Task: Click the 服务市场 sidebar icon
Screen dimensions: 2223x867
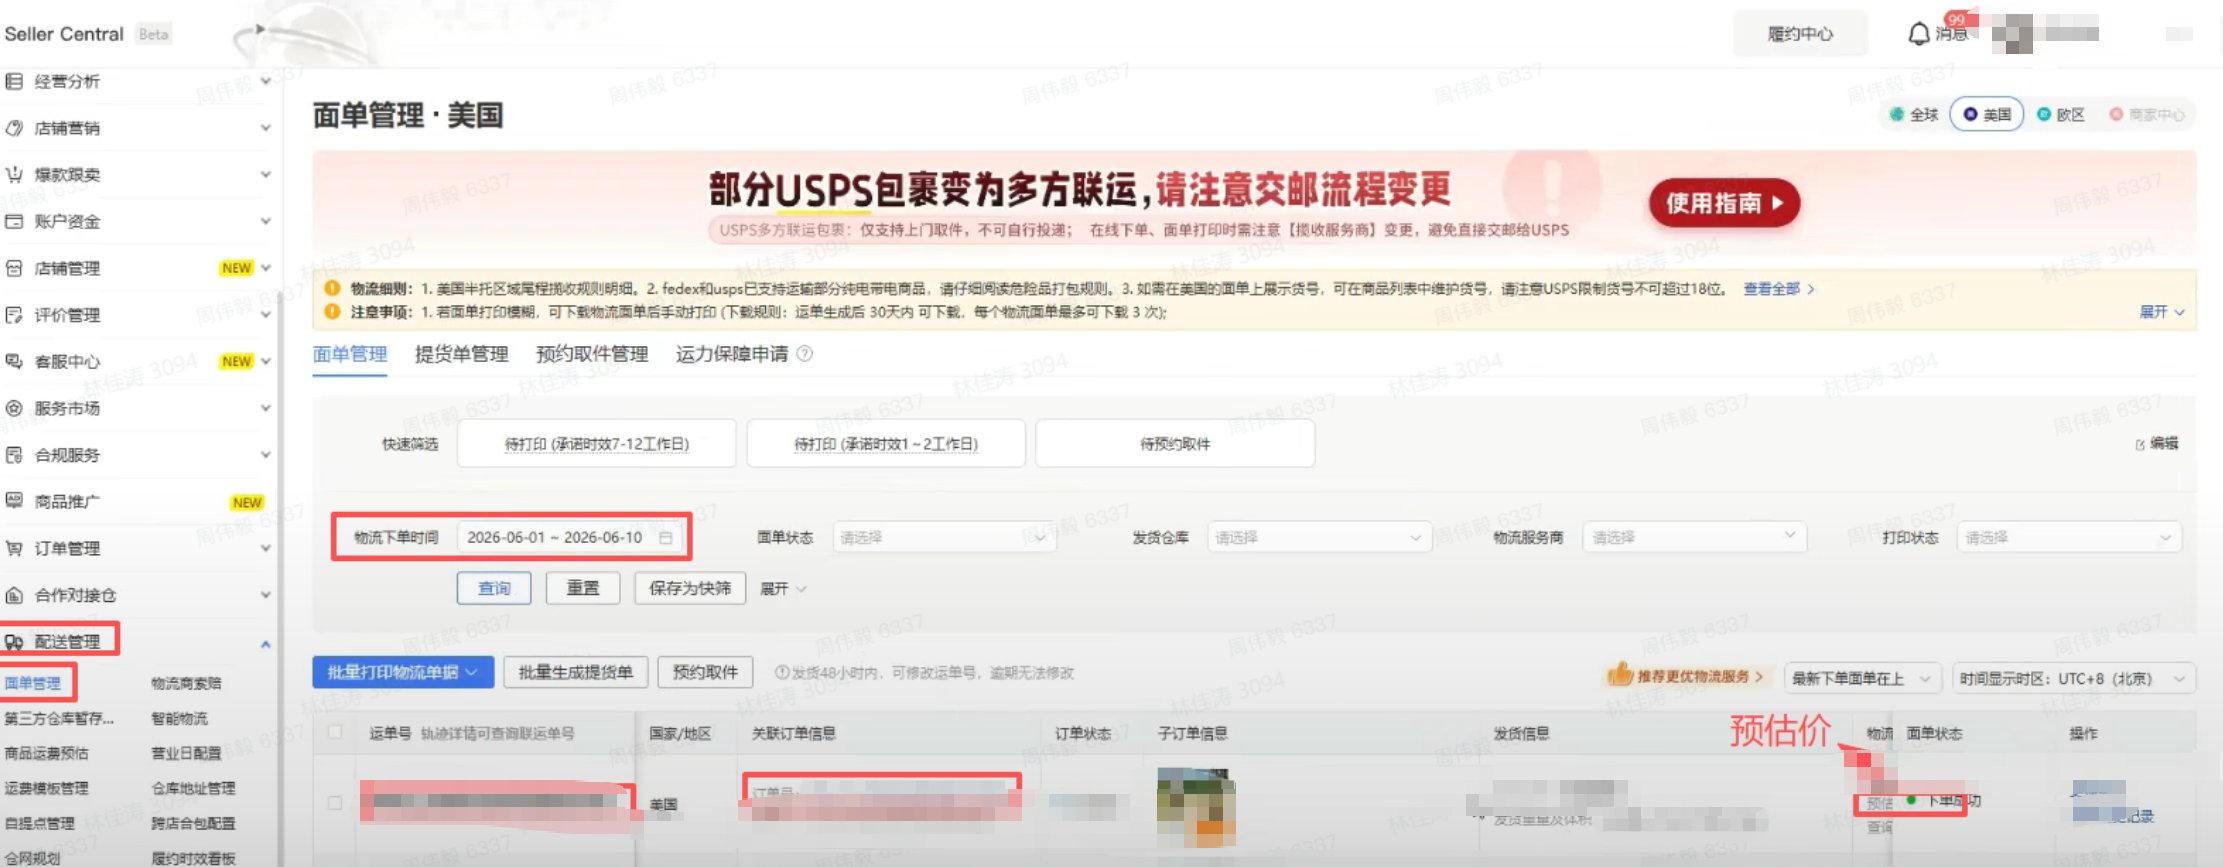Action: (x=14, y=408)
